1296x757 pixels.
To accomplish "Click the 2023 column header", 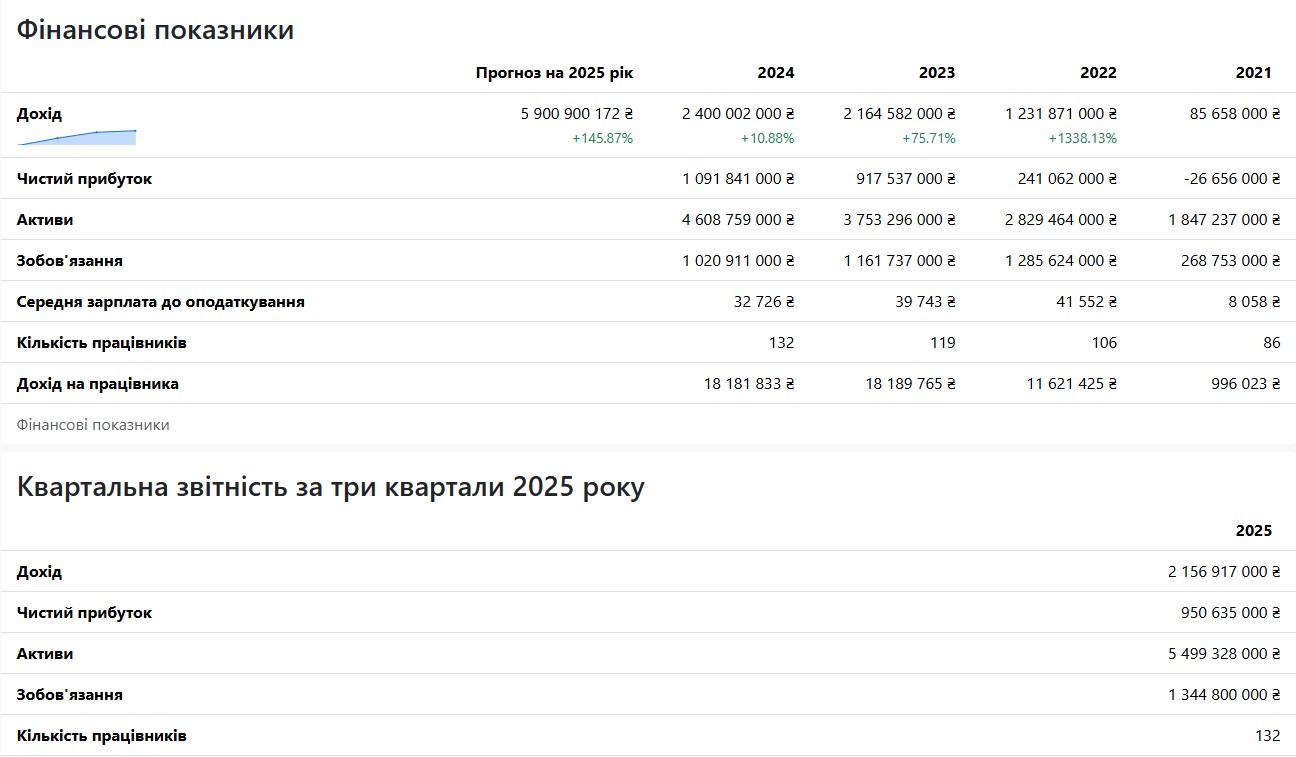I will (936, 73).
